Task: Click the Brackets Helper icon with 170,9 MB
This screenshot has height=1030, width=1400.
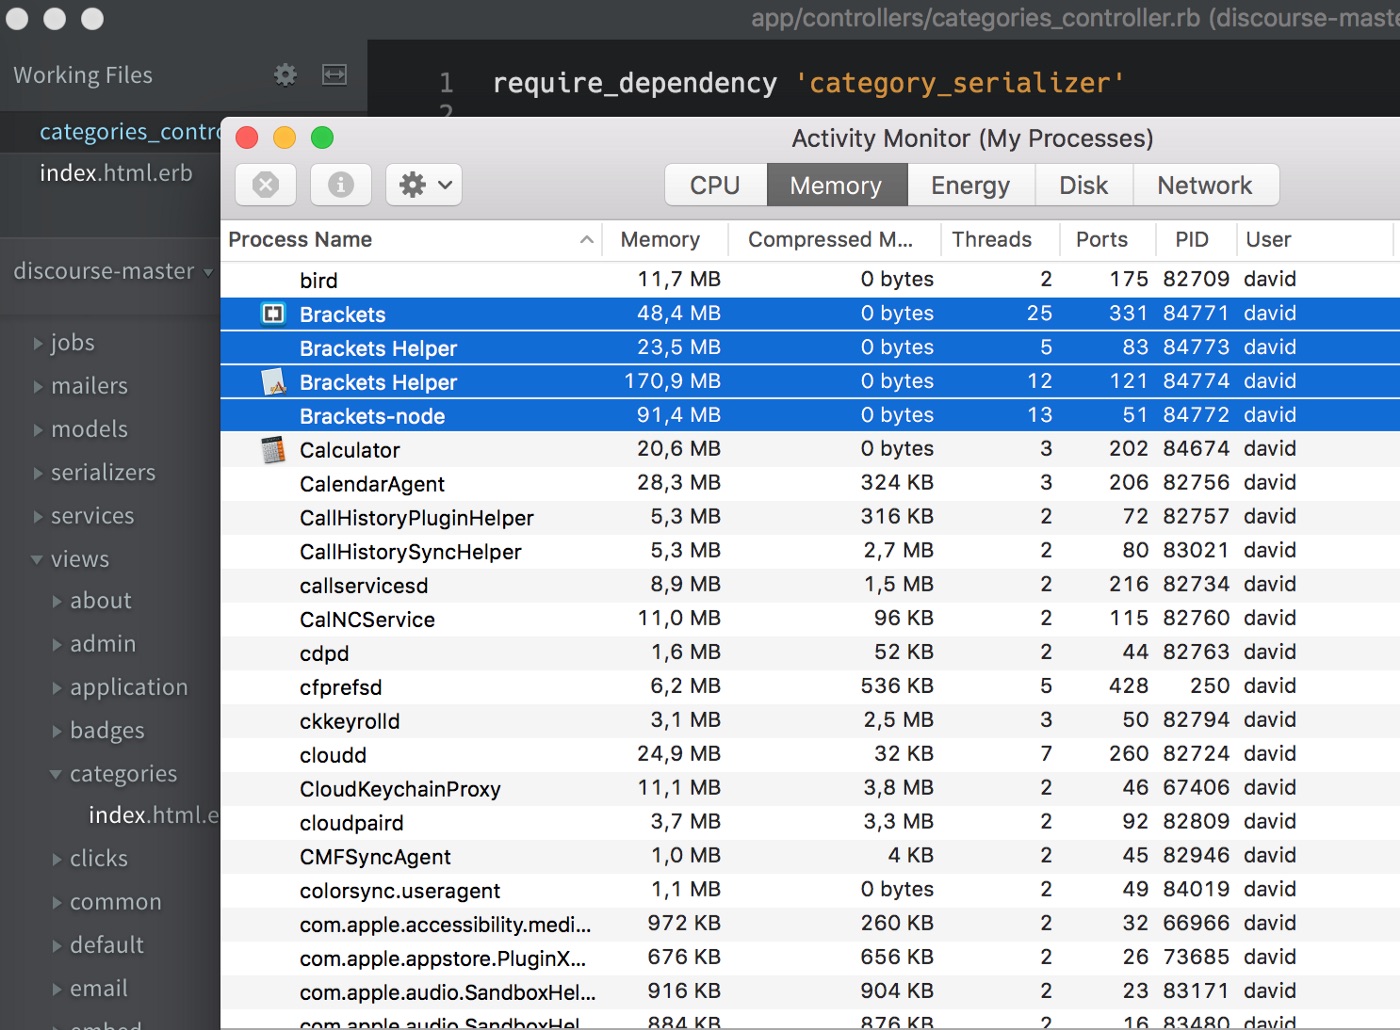Action: pos(273,382)
